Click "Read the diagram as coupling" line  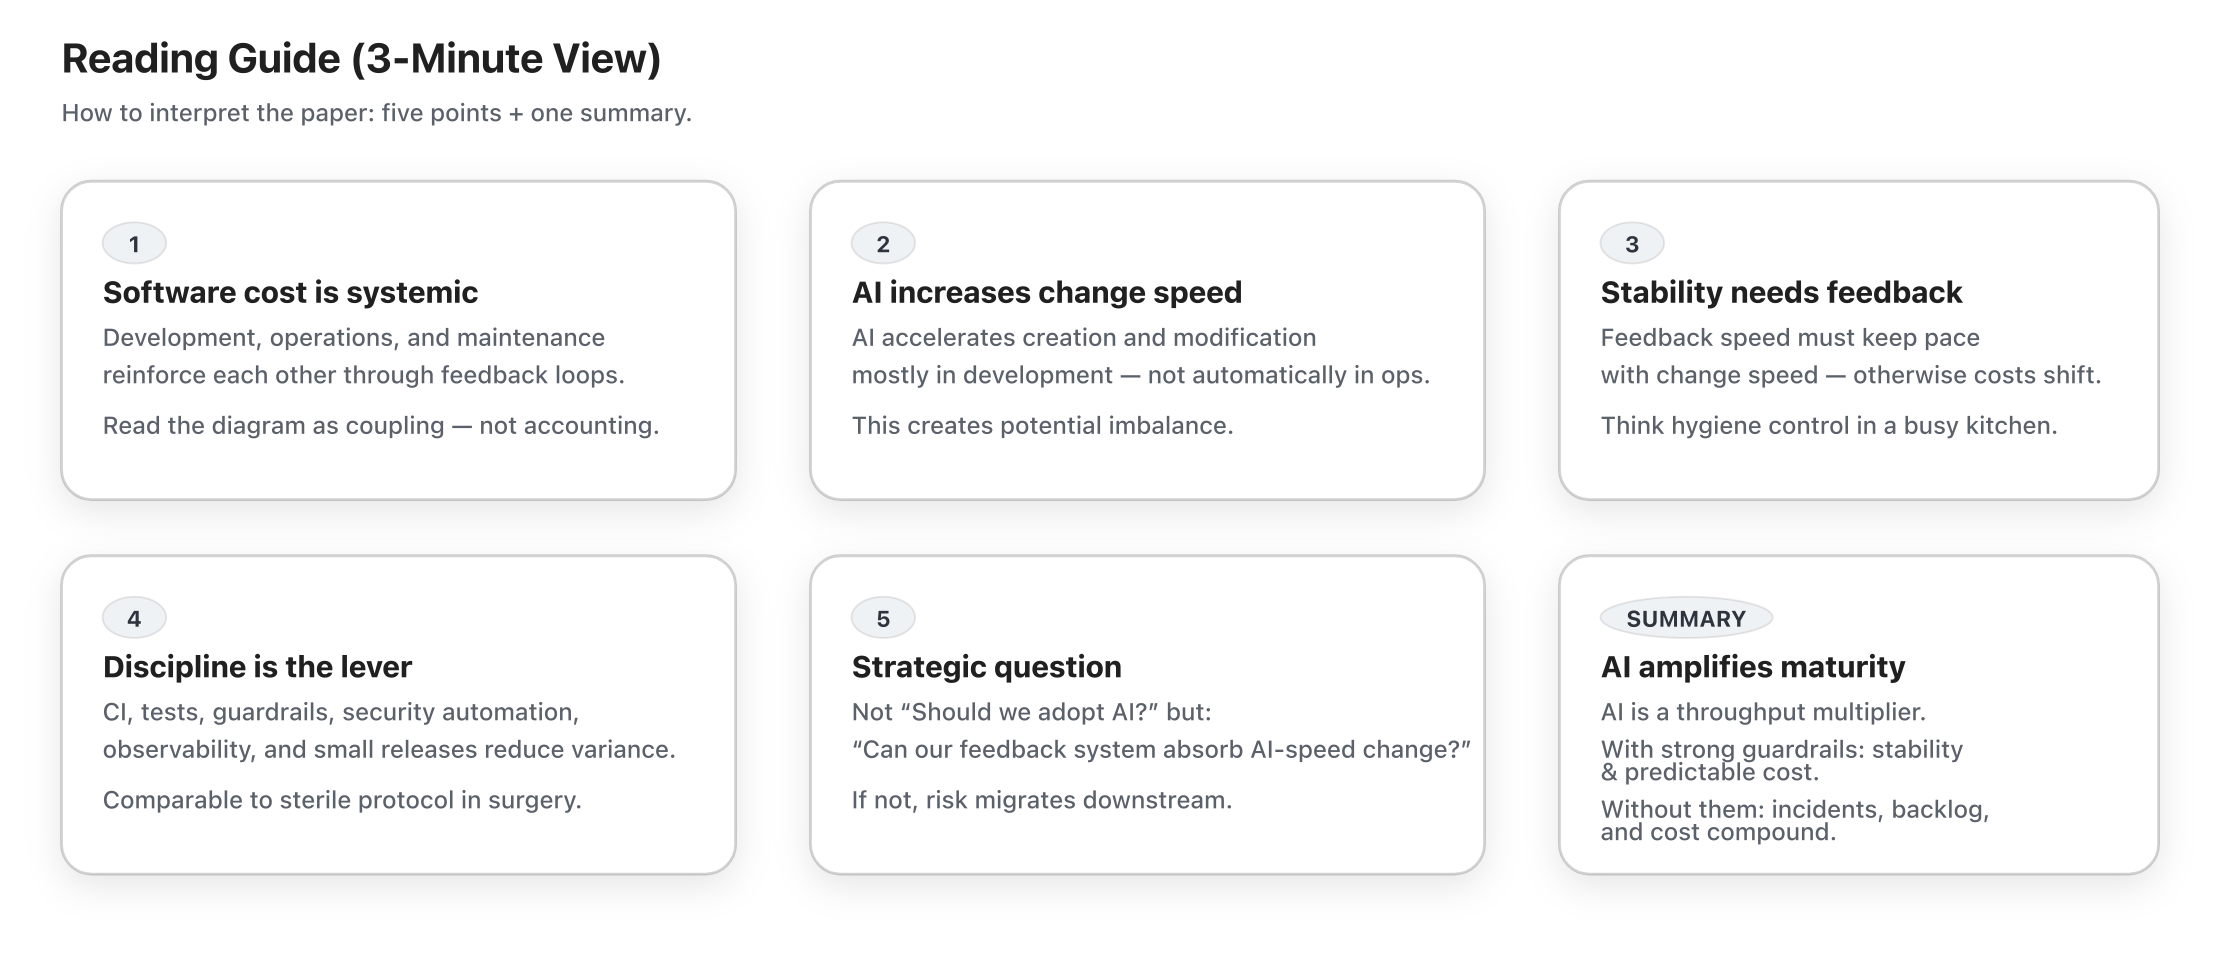coord(380,425)
